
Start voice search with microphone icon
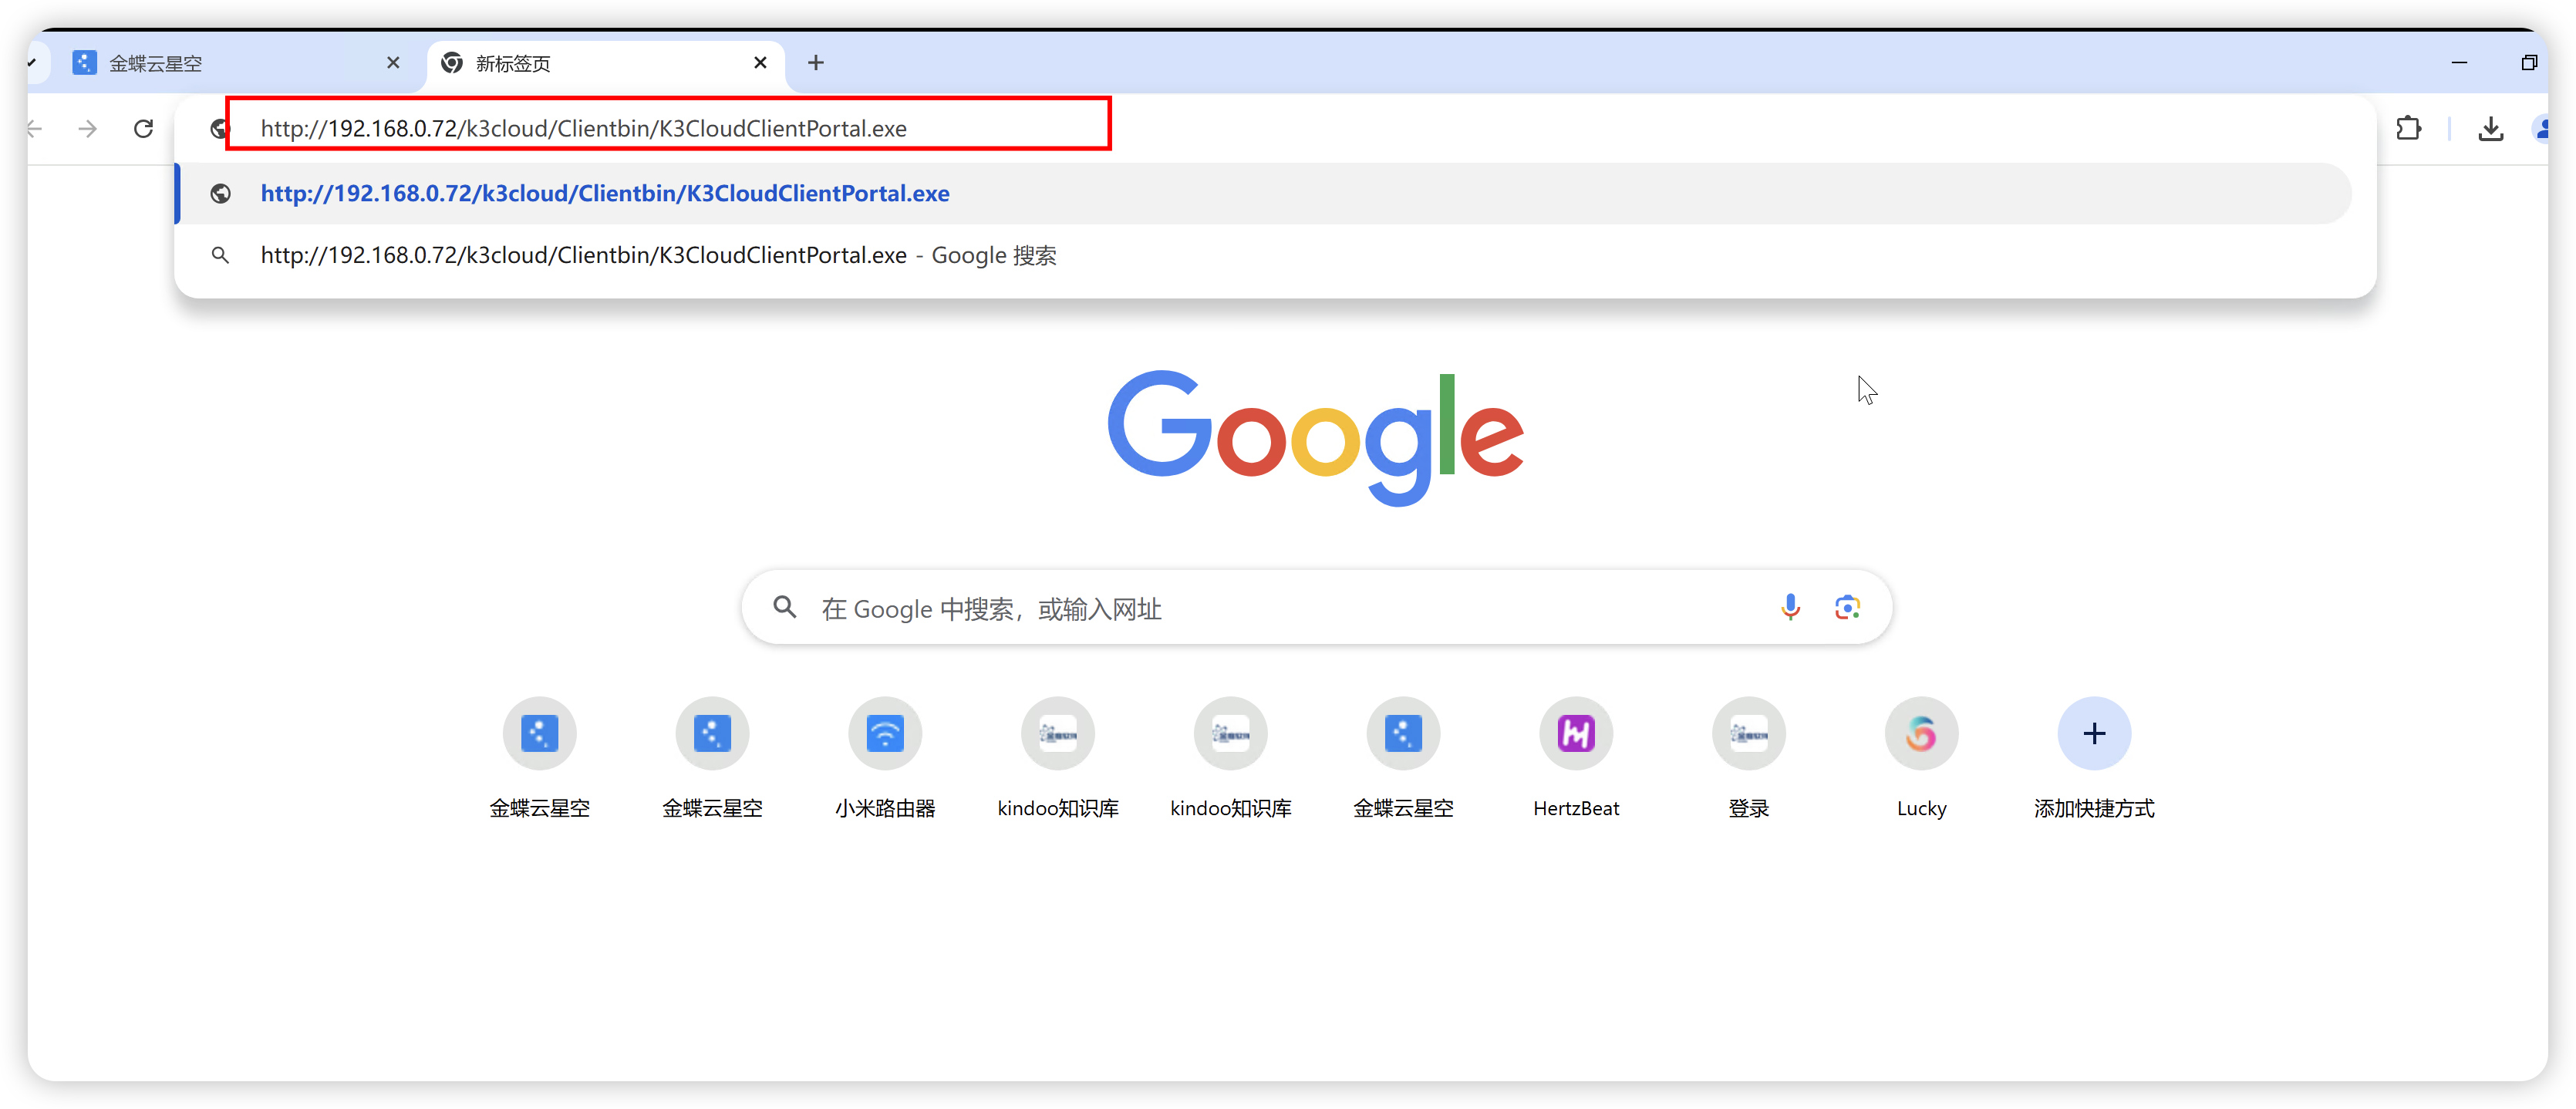(1790, 608)
